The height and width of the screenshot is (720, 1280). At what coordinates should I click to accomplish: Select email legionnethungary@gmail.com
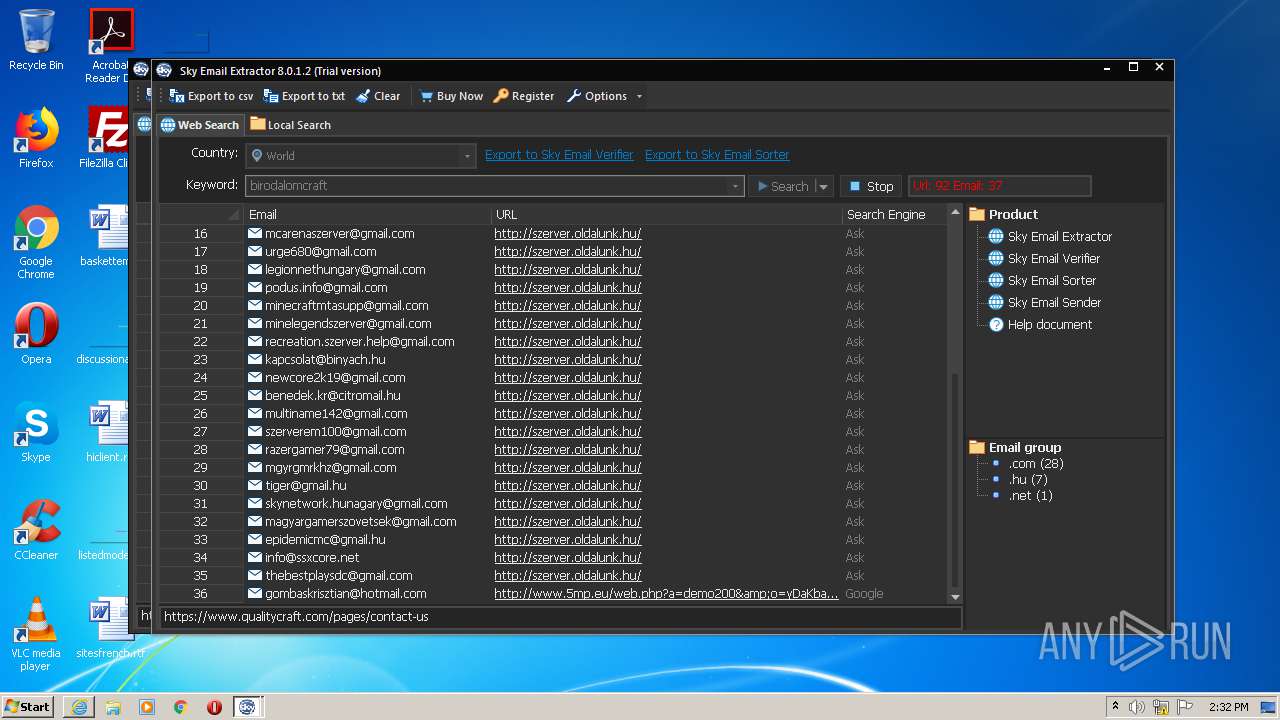click(x=345, y=270)
